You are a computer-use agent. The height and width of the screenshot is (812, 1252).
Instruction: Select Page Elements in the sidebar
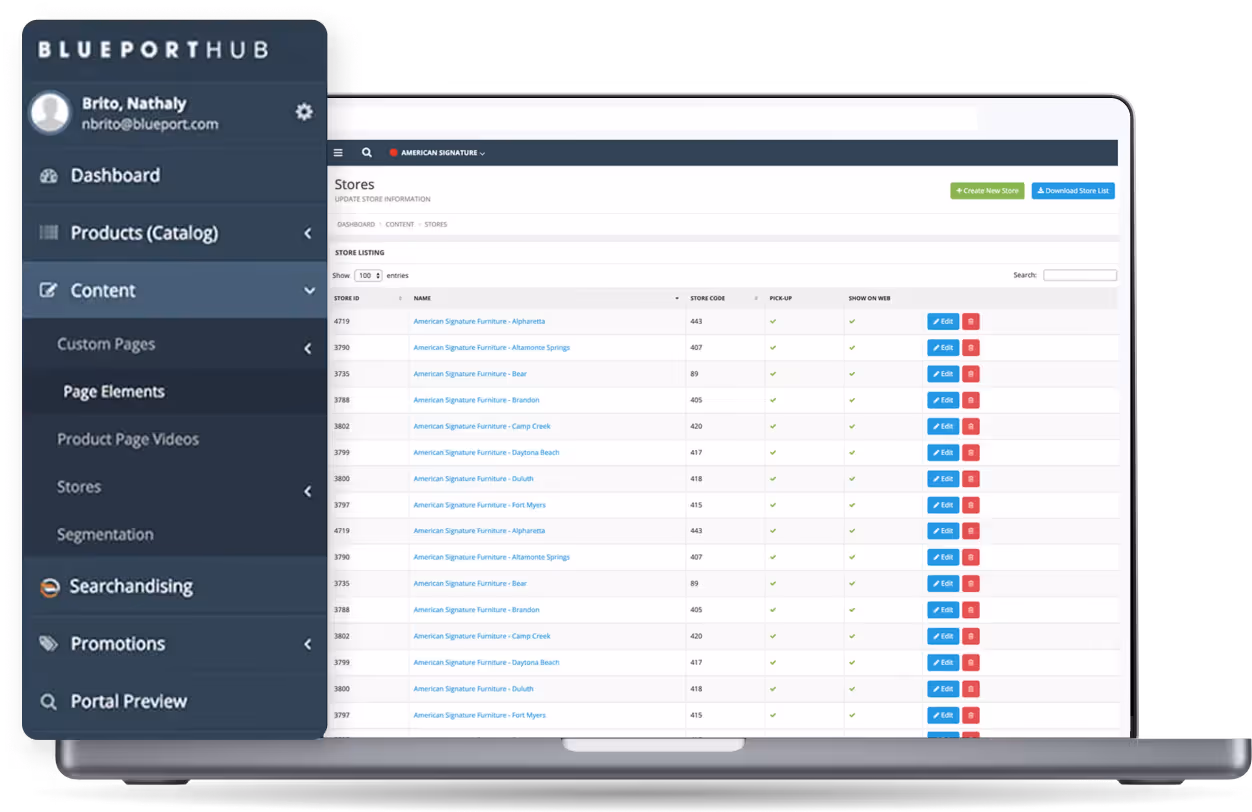114,392
